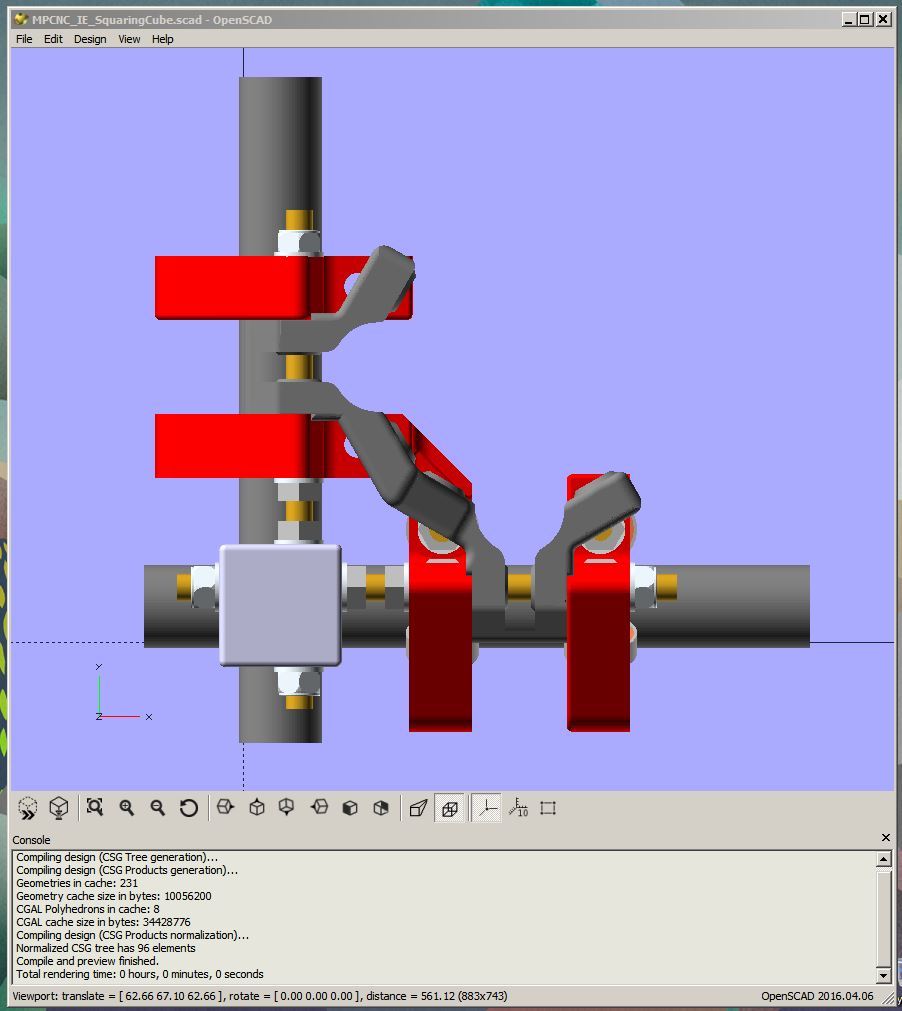Screen dimensions: 902x1011
Task: Click 'Total rendering time' console line
Action: tap(139, 974)
